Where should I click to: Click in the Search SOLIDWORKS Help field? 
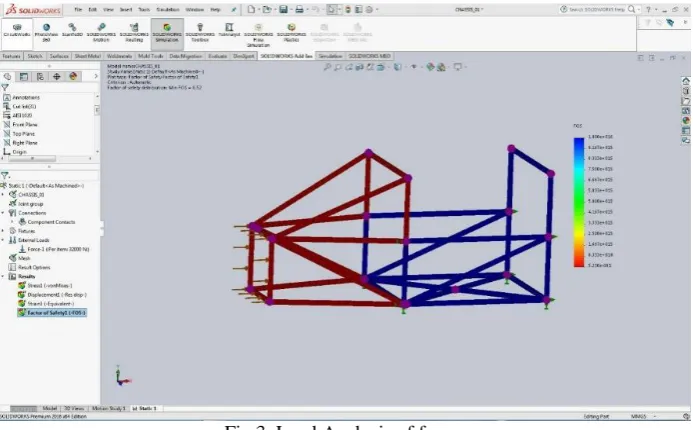tap(597, 9)
